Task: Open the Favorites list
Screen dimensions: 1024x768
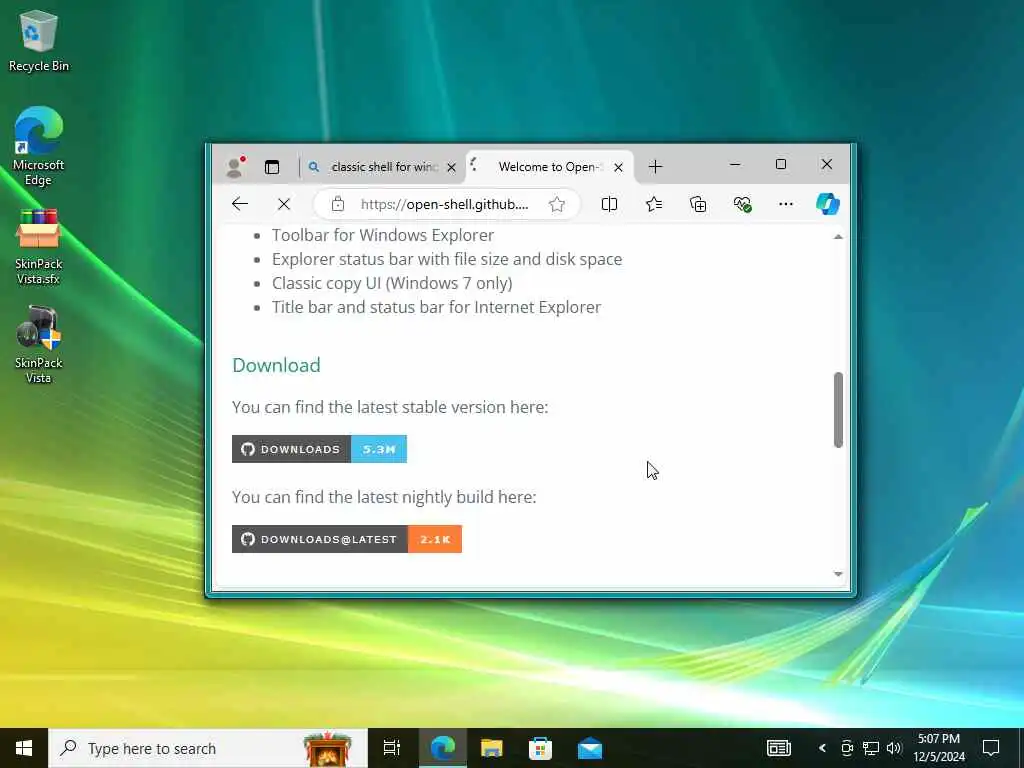Action: pos(654,204)
